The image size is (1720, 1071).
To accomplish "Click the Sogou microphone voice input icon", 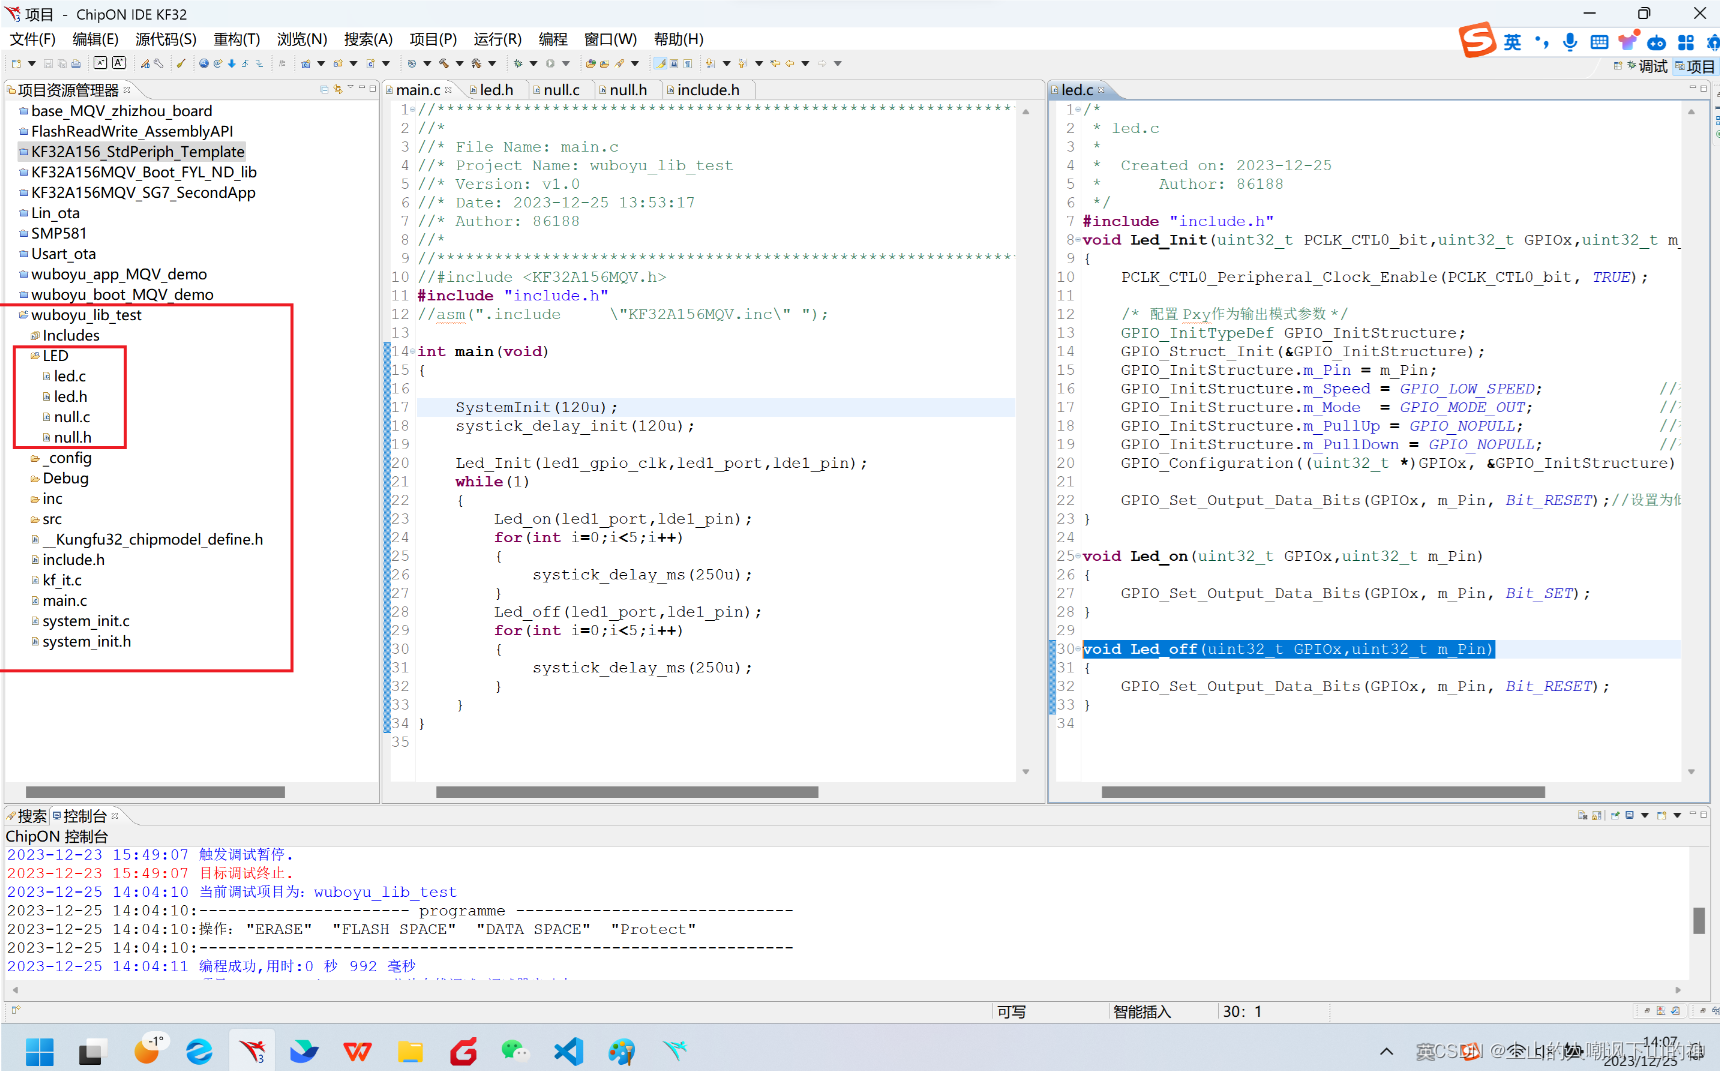I will click(x=1570, y=42).
